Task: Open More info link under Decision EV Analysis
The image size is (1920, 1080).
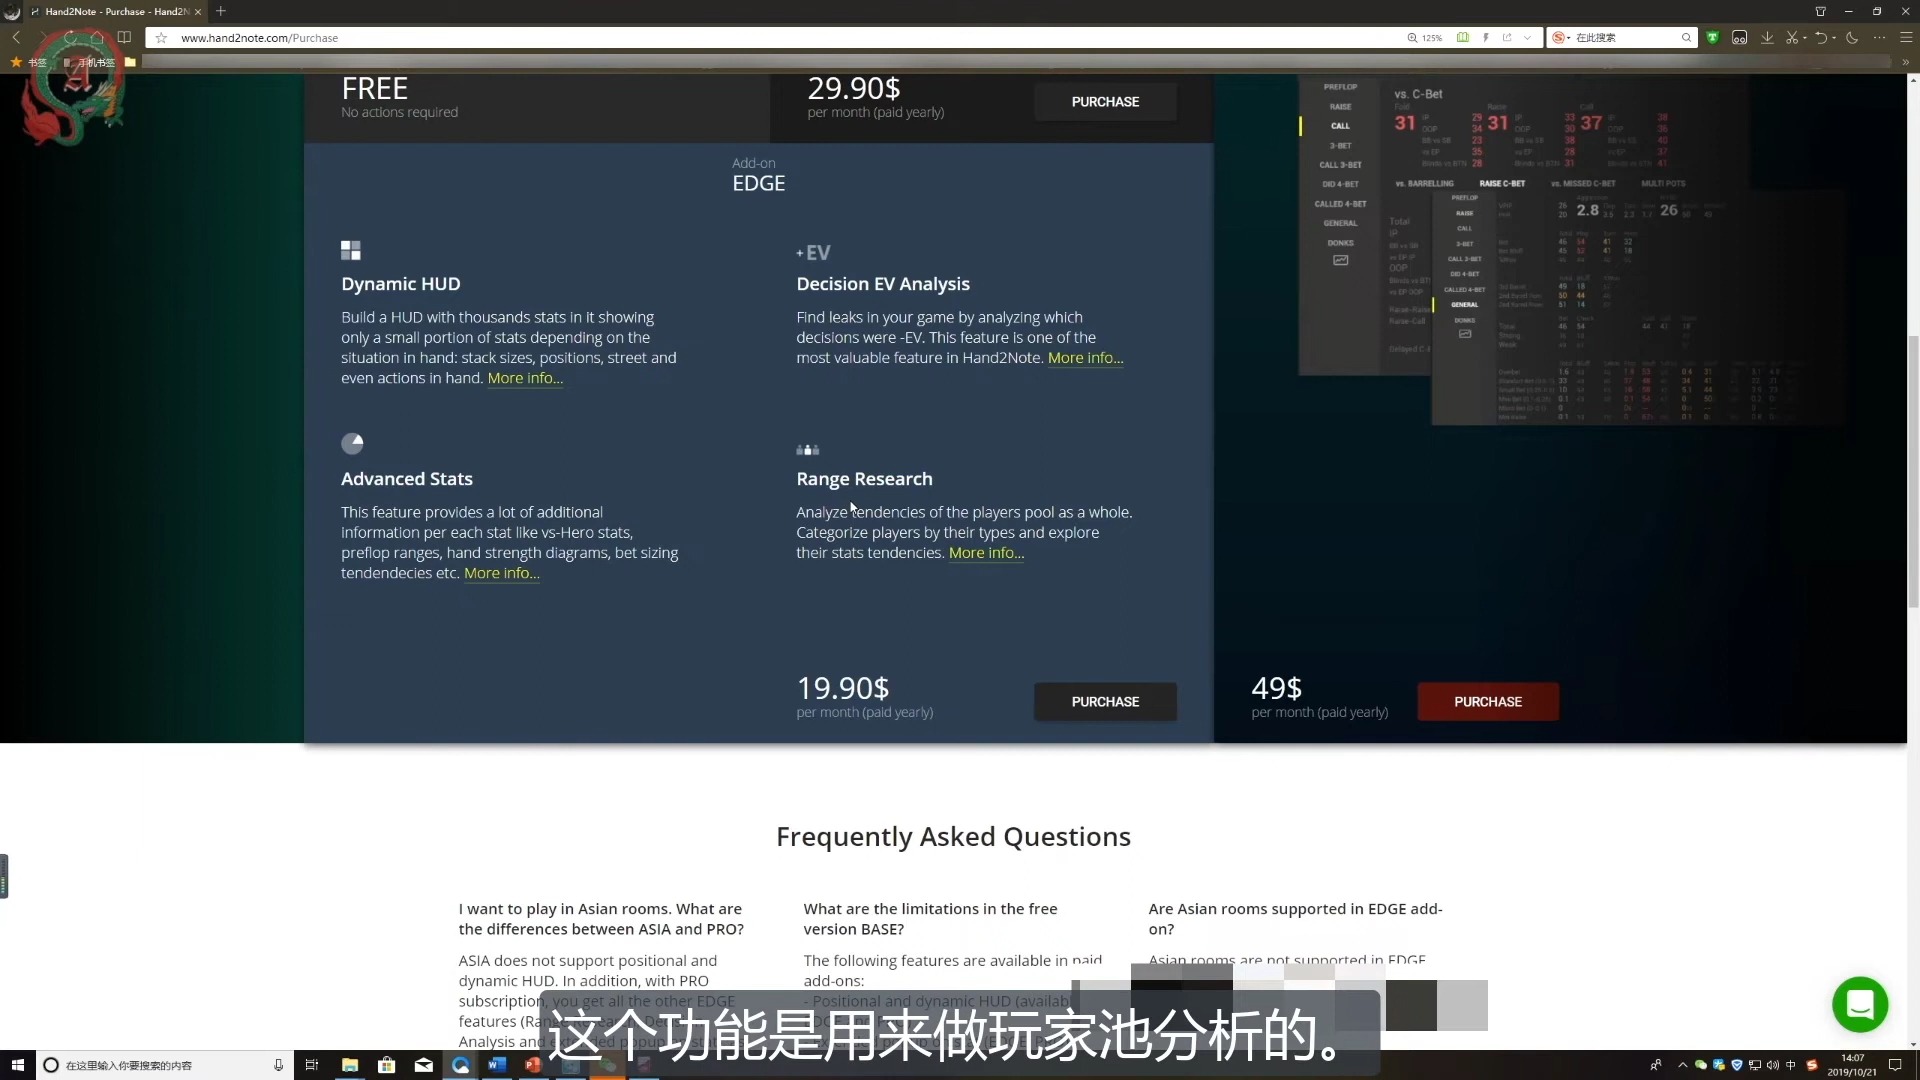Action: point(1085,358)
